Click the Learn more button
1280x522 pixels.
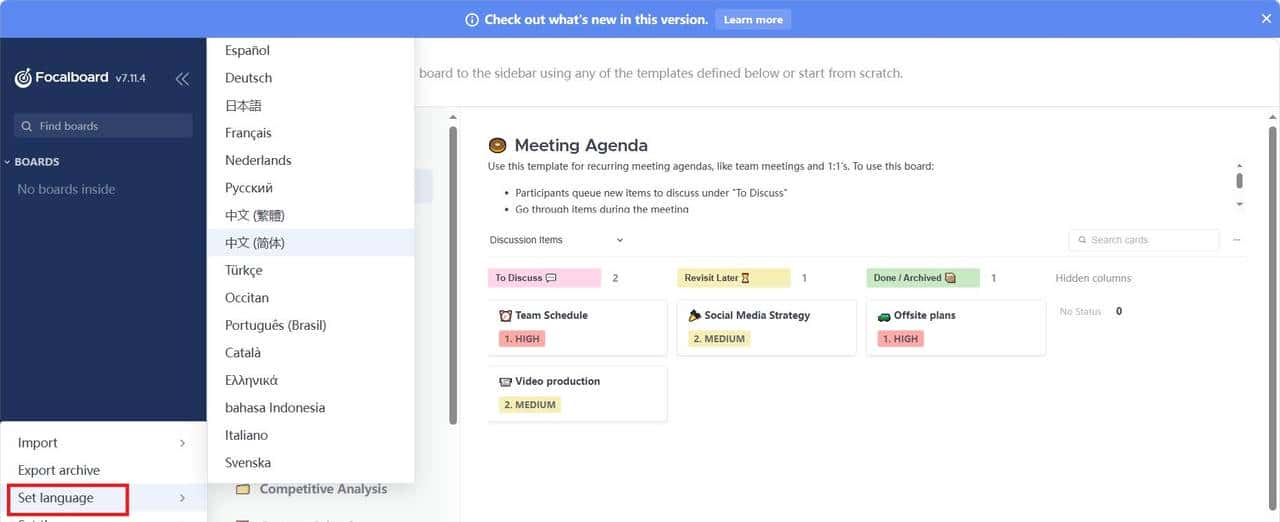click(752, 19)
